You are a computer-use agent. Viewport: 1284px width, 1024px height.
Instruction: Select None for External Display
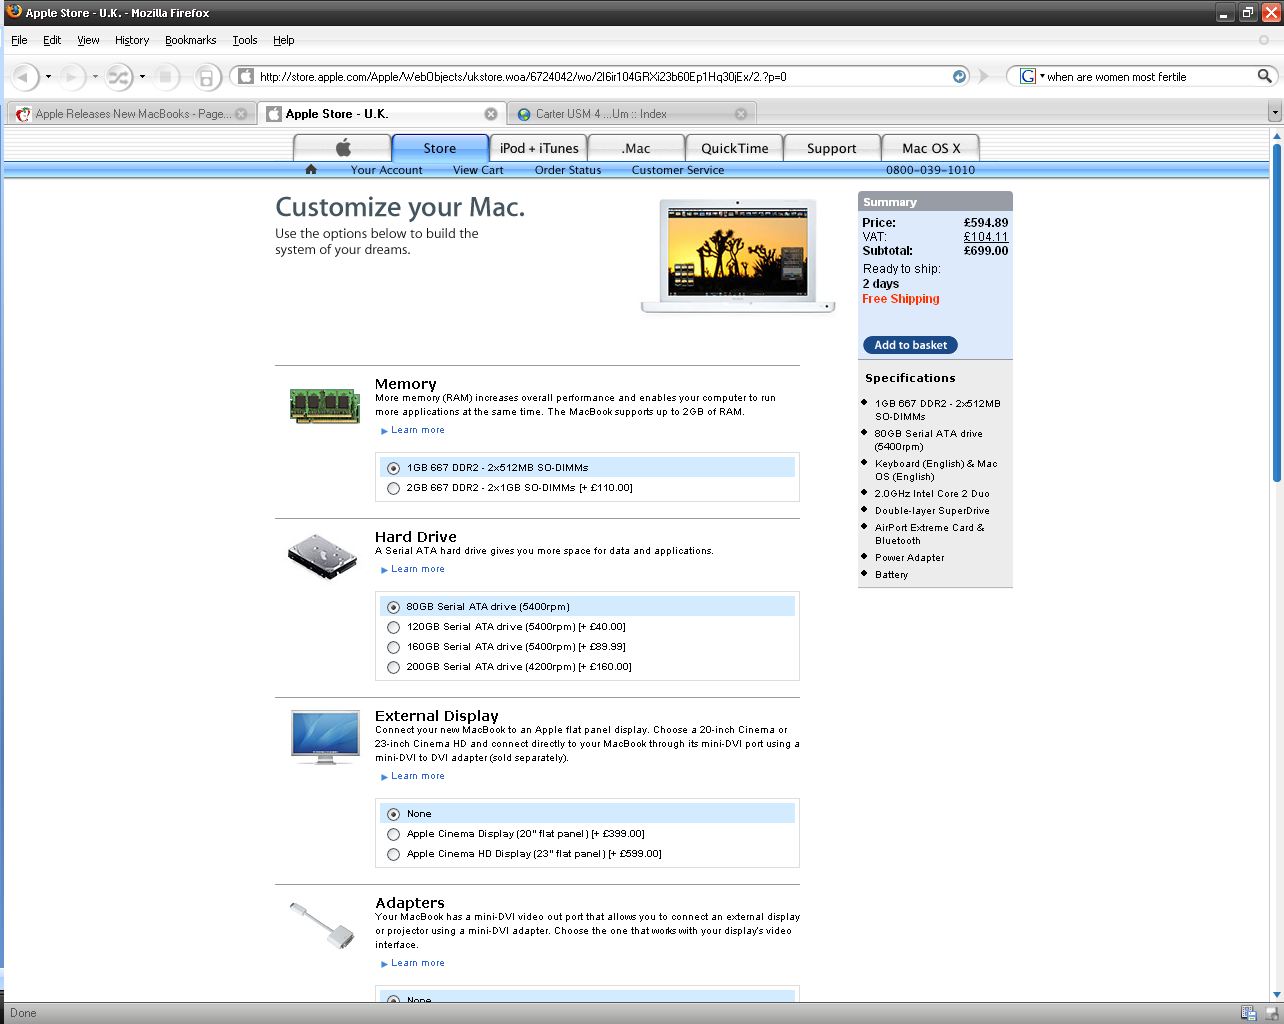(393, 814)
